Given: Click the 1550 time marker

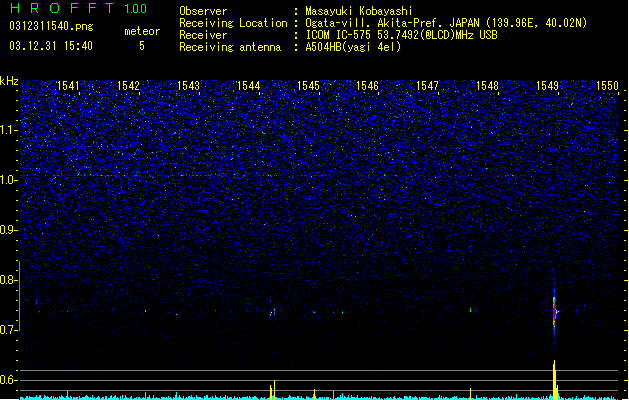Looking at the screenshot, I should pos(607,86).
